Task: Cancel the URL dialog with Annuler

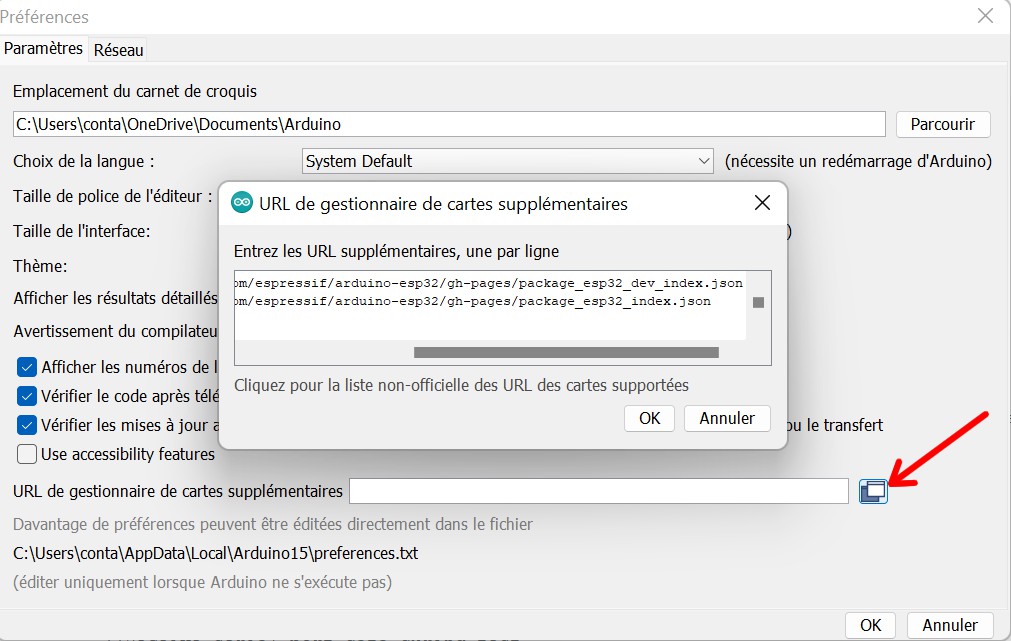Action: tap(727, 419)
